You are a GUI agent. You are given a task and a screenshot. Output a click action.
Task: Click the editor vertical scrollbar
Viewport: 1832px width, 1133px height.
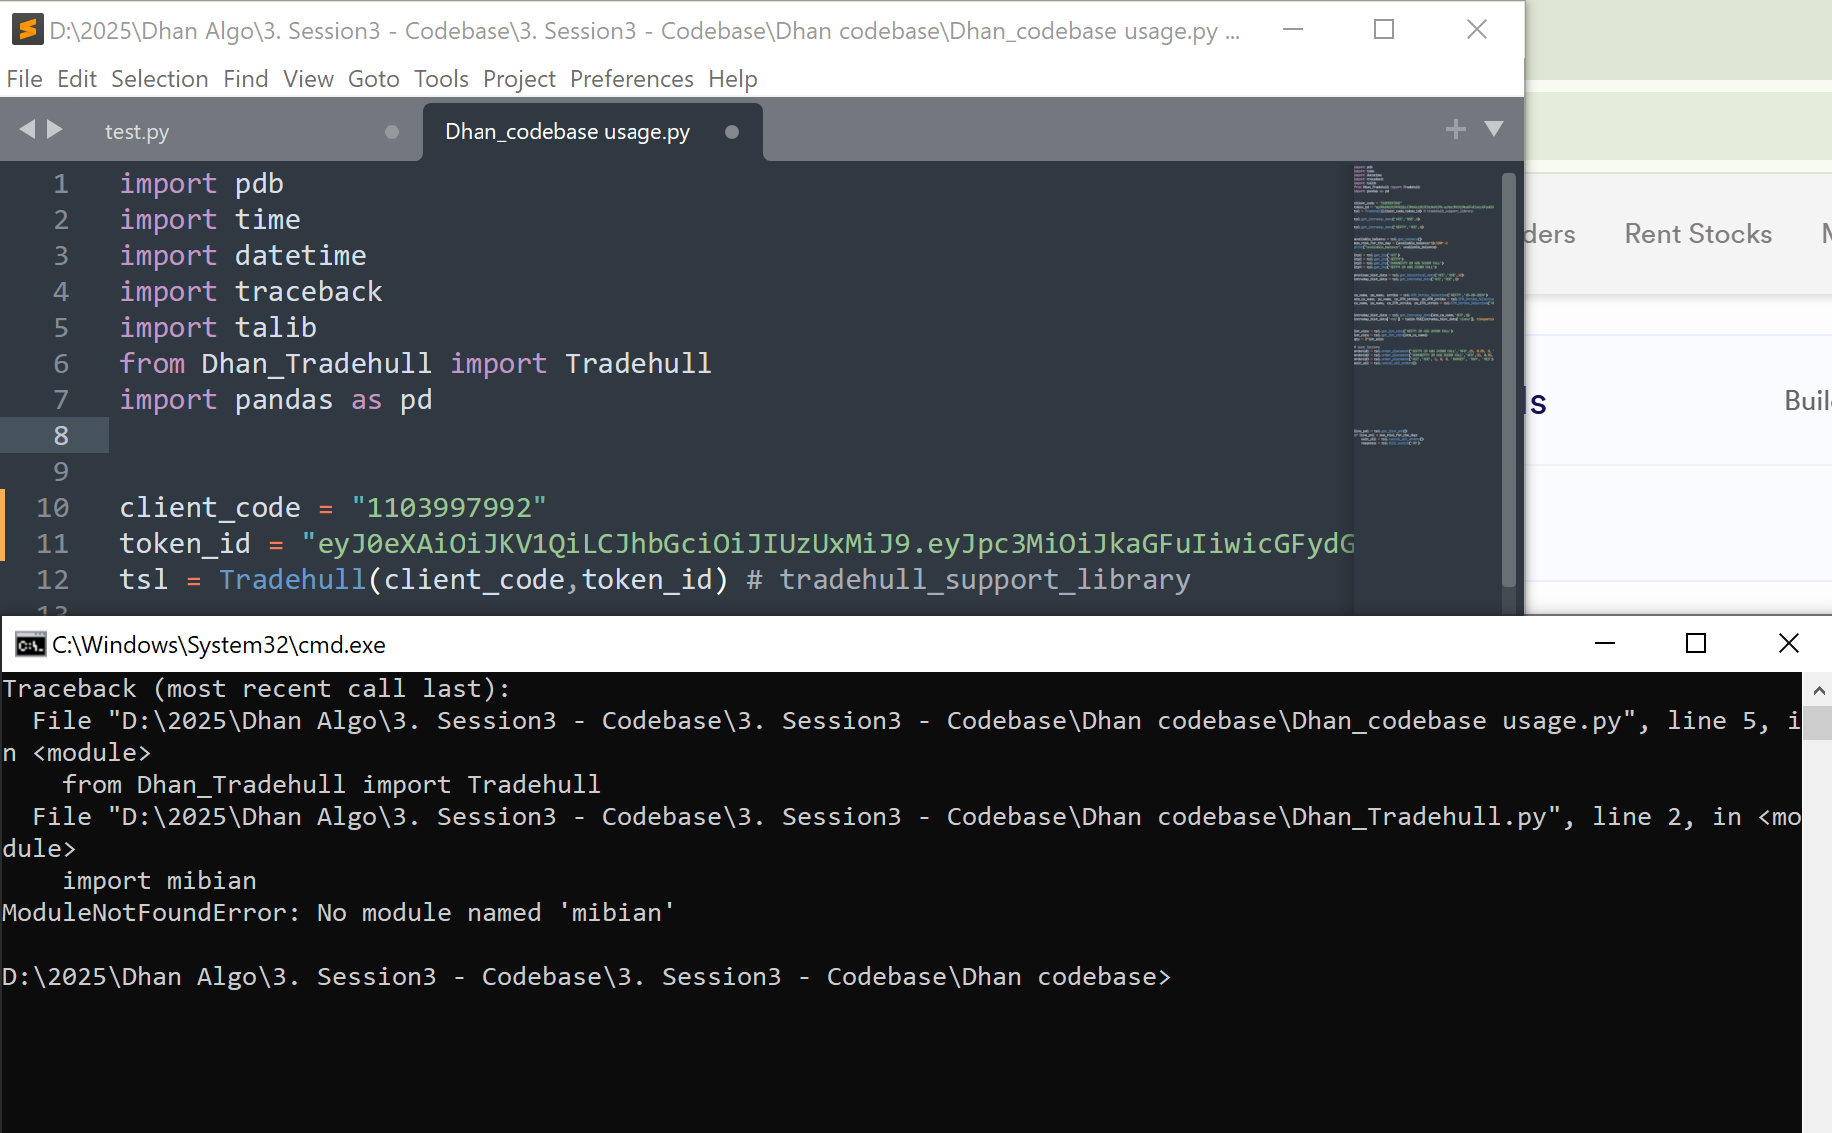tap(1509, 380)
